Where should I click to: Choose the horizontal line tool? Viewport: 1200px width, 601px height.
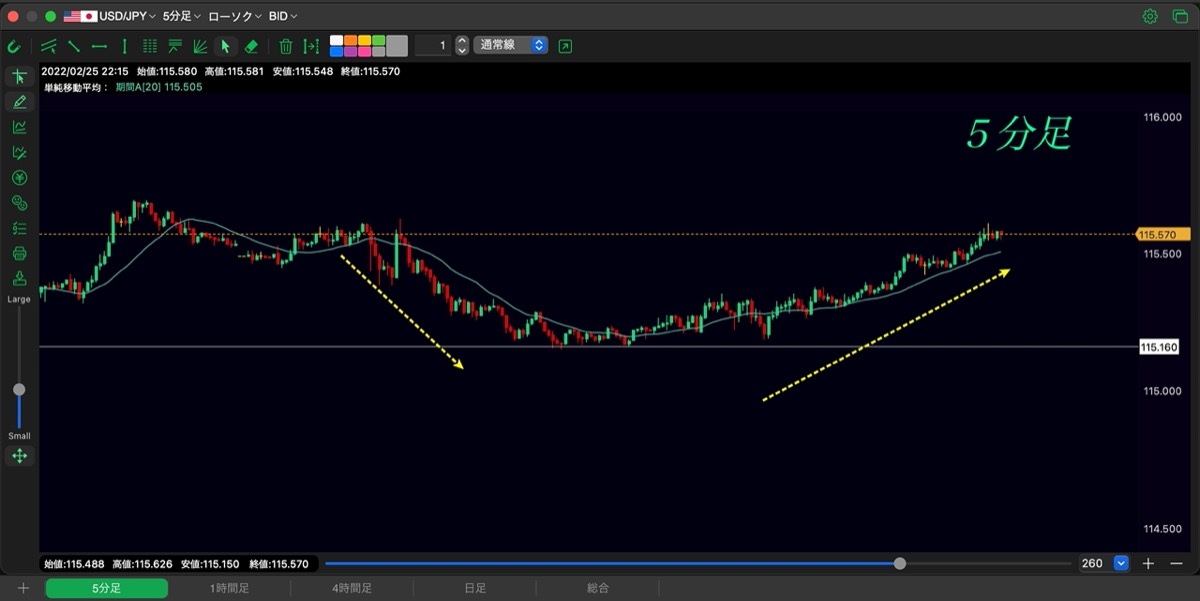(x=99, y=46)
